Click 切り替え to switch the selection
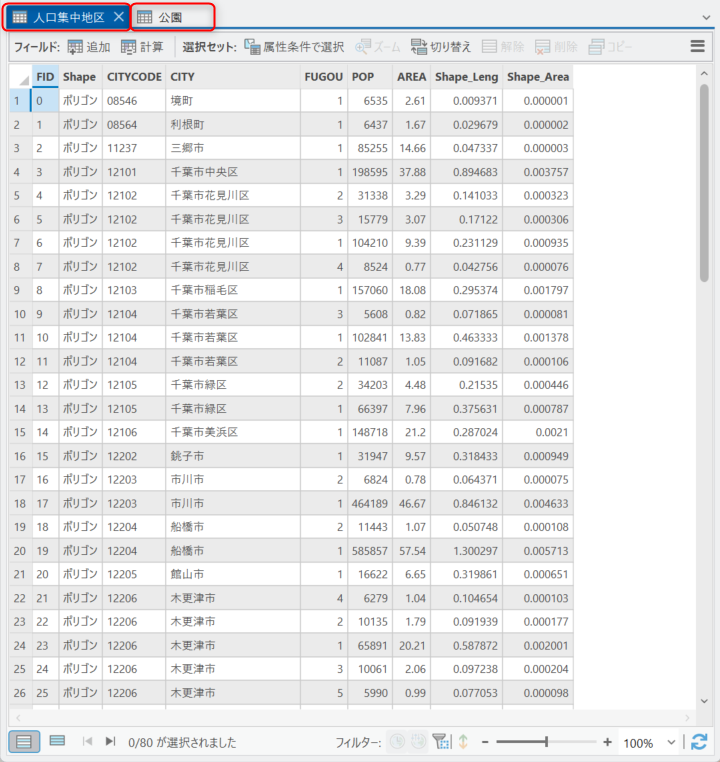 (x=440, y=47)
